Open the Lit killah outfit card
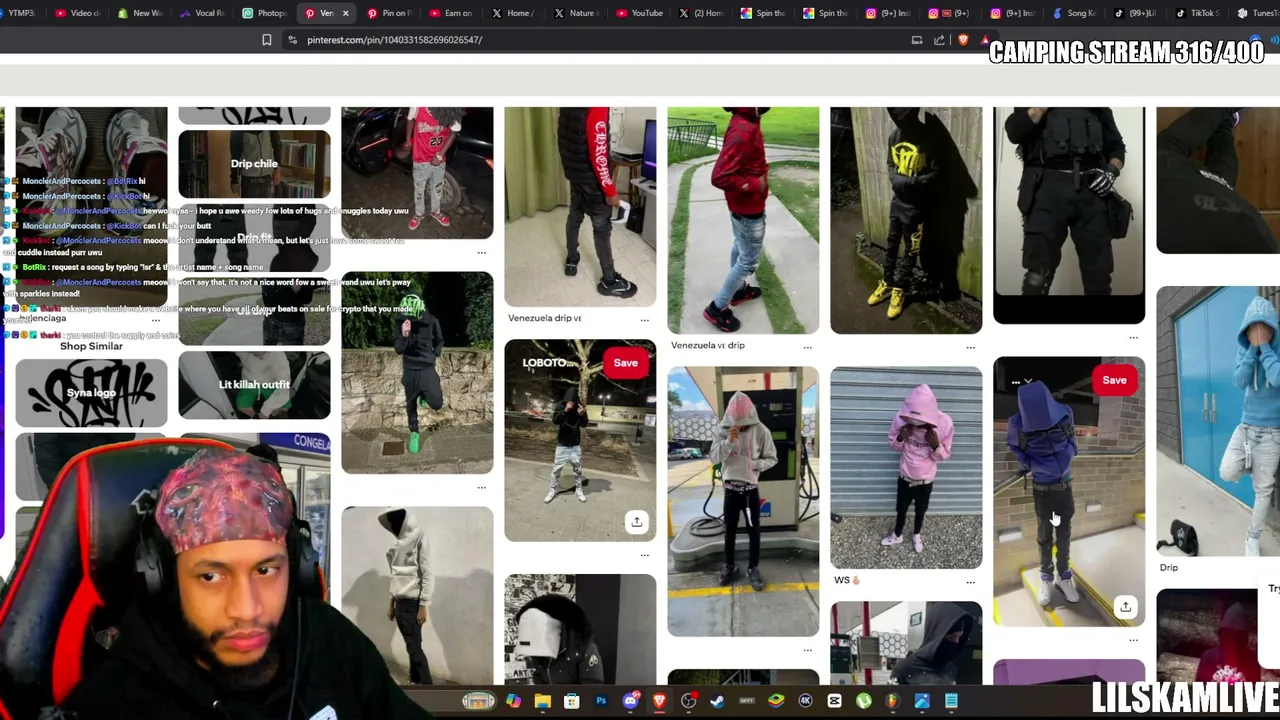Screen dimensions: 1280x720 (x=254, y=384)
